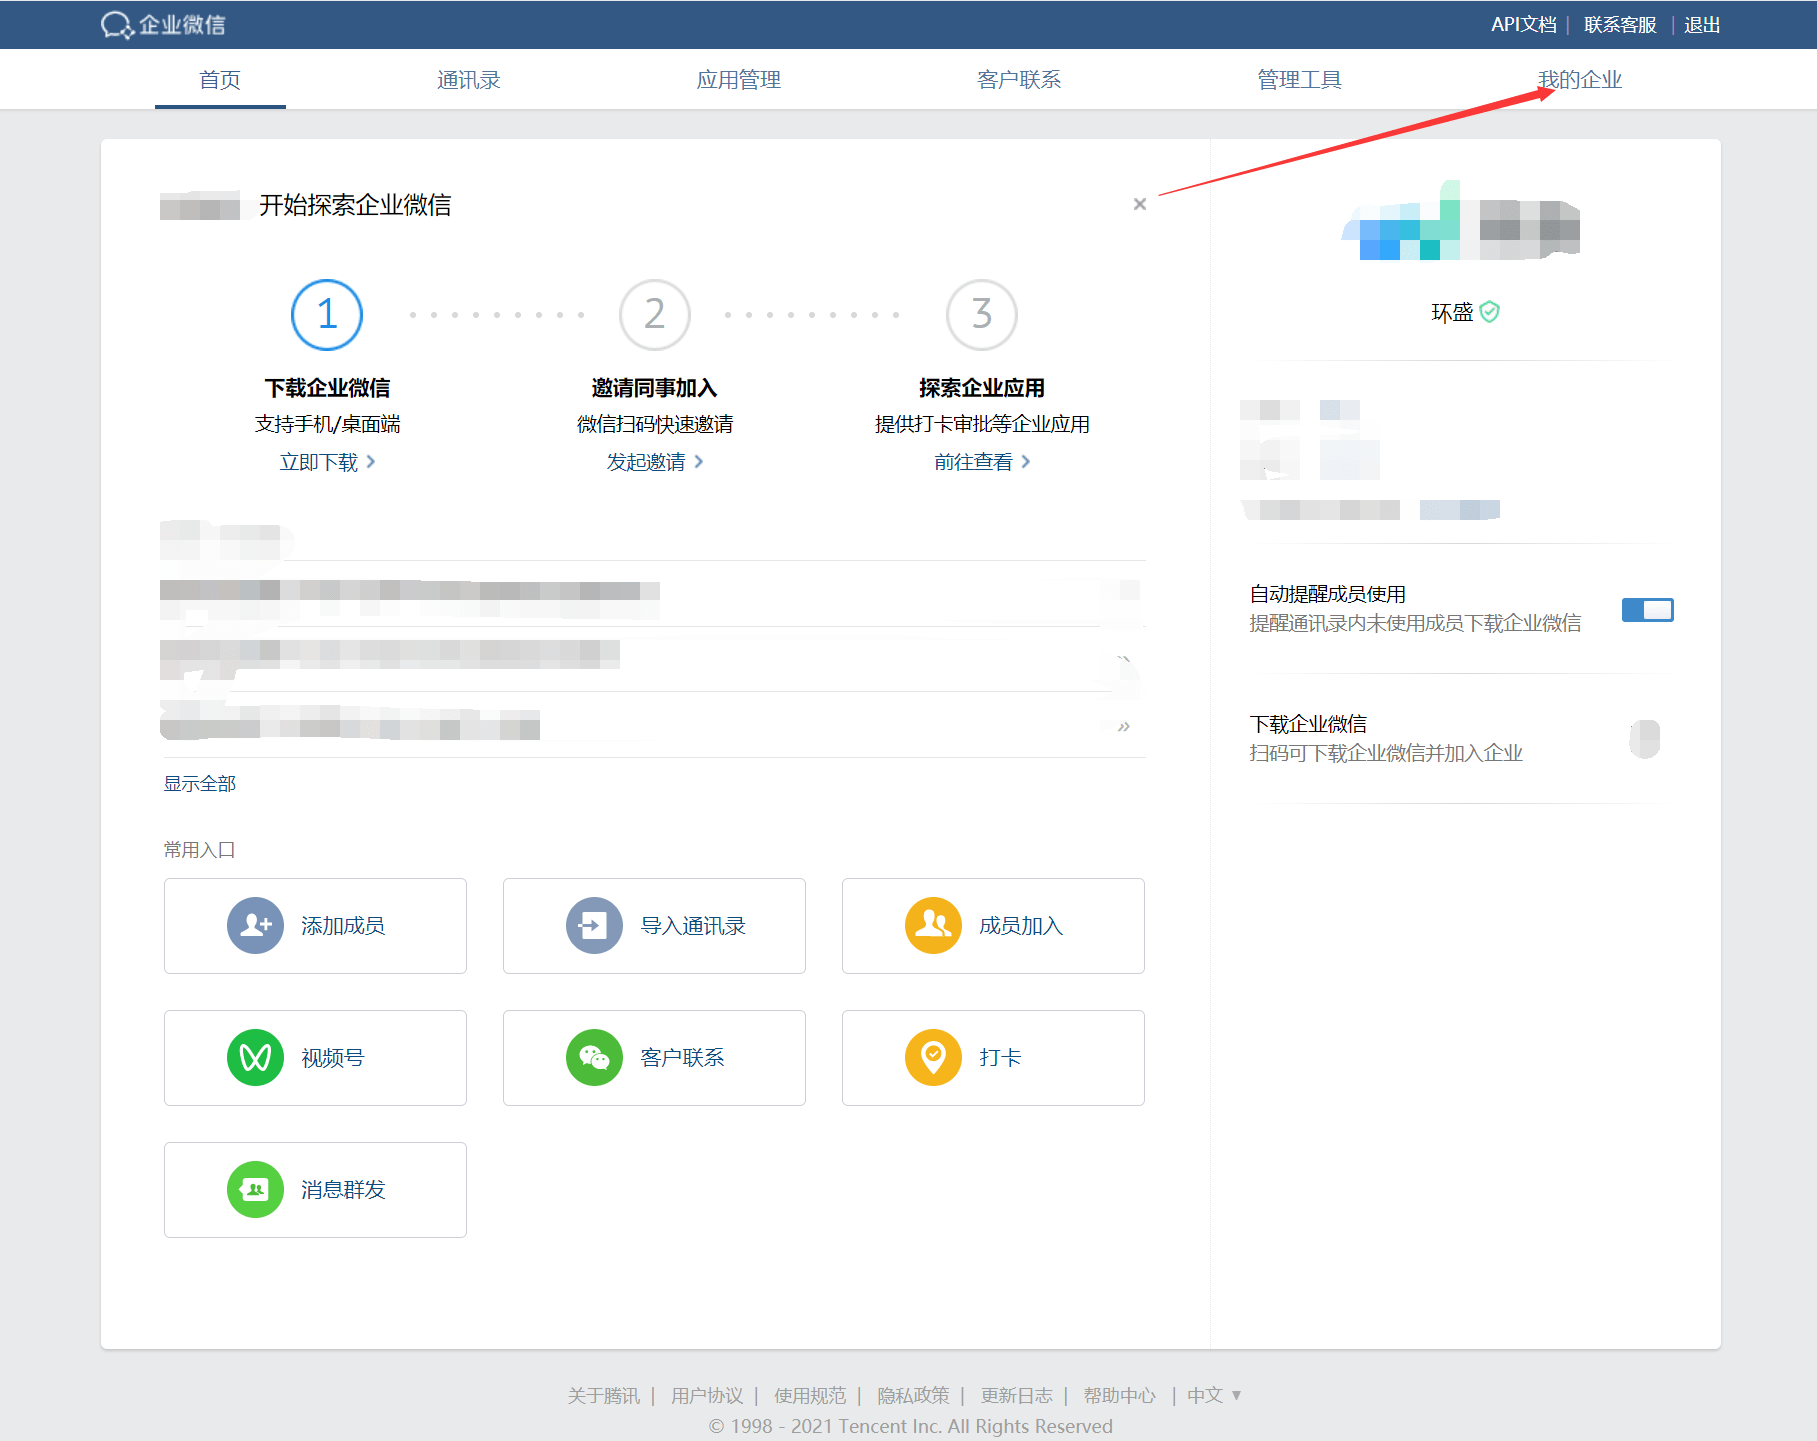The width and height of the screenshot is (1817, 1441).
Task: Click the step 2 circle icon
Action: tap(655, 315)
